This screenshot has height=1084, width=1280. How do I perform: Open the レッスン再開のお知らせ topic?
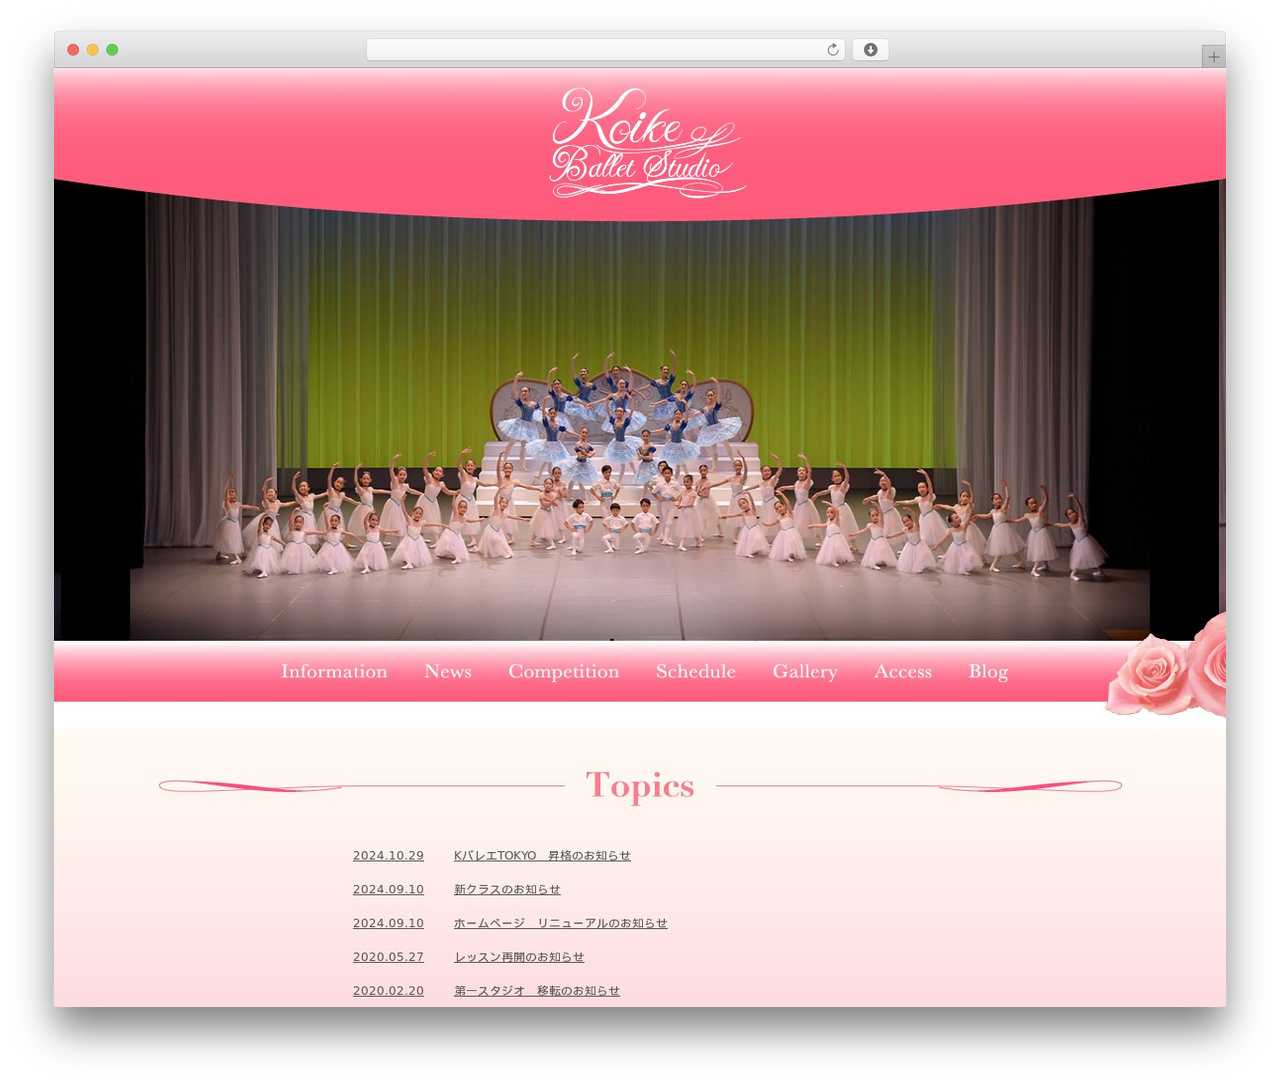(x=519, y=958)
